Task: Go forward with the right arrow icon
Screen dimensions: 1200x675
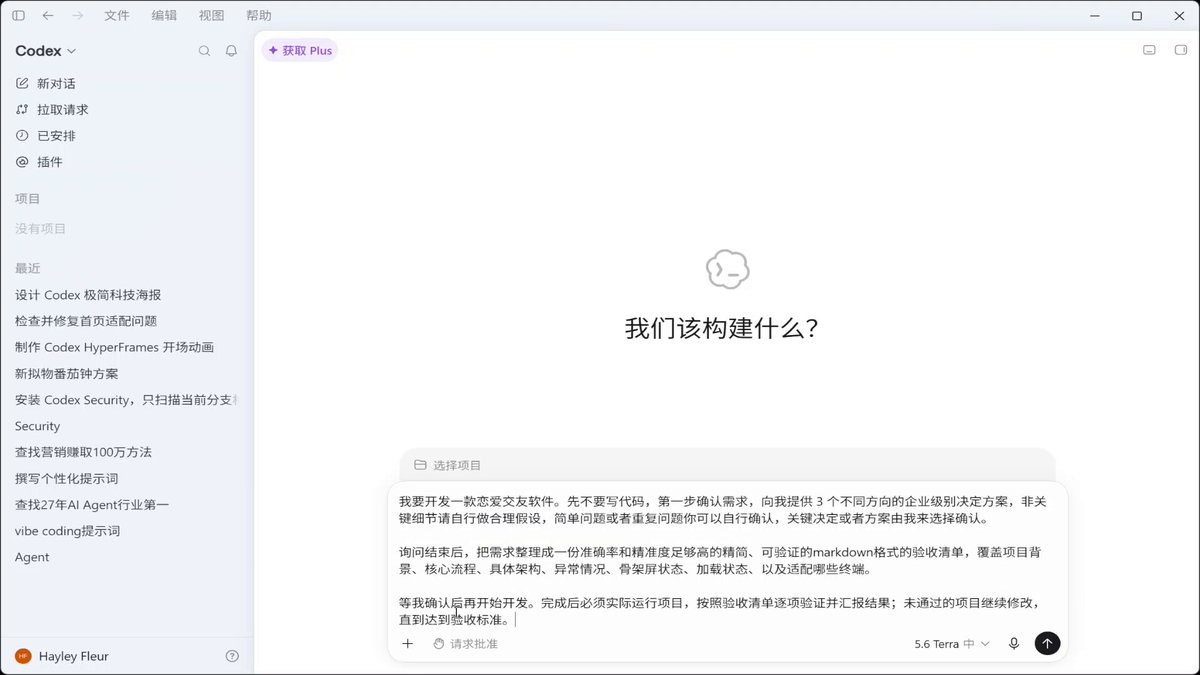Action: 78,16
